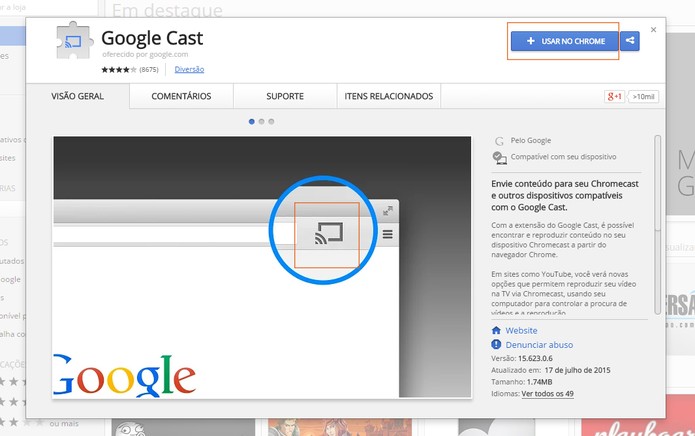Select the third screenshot carousel dot
Screen dimensions: 695x436
(271, 121)
